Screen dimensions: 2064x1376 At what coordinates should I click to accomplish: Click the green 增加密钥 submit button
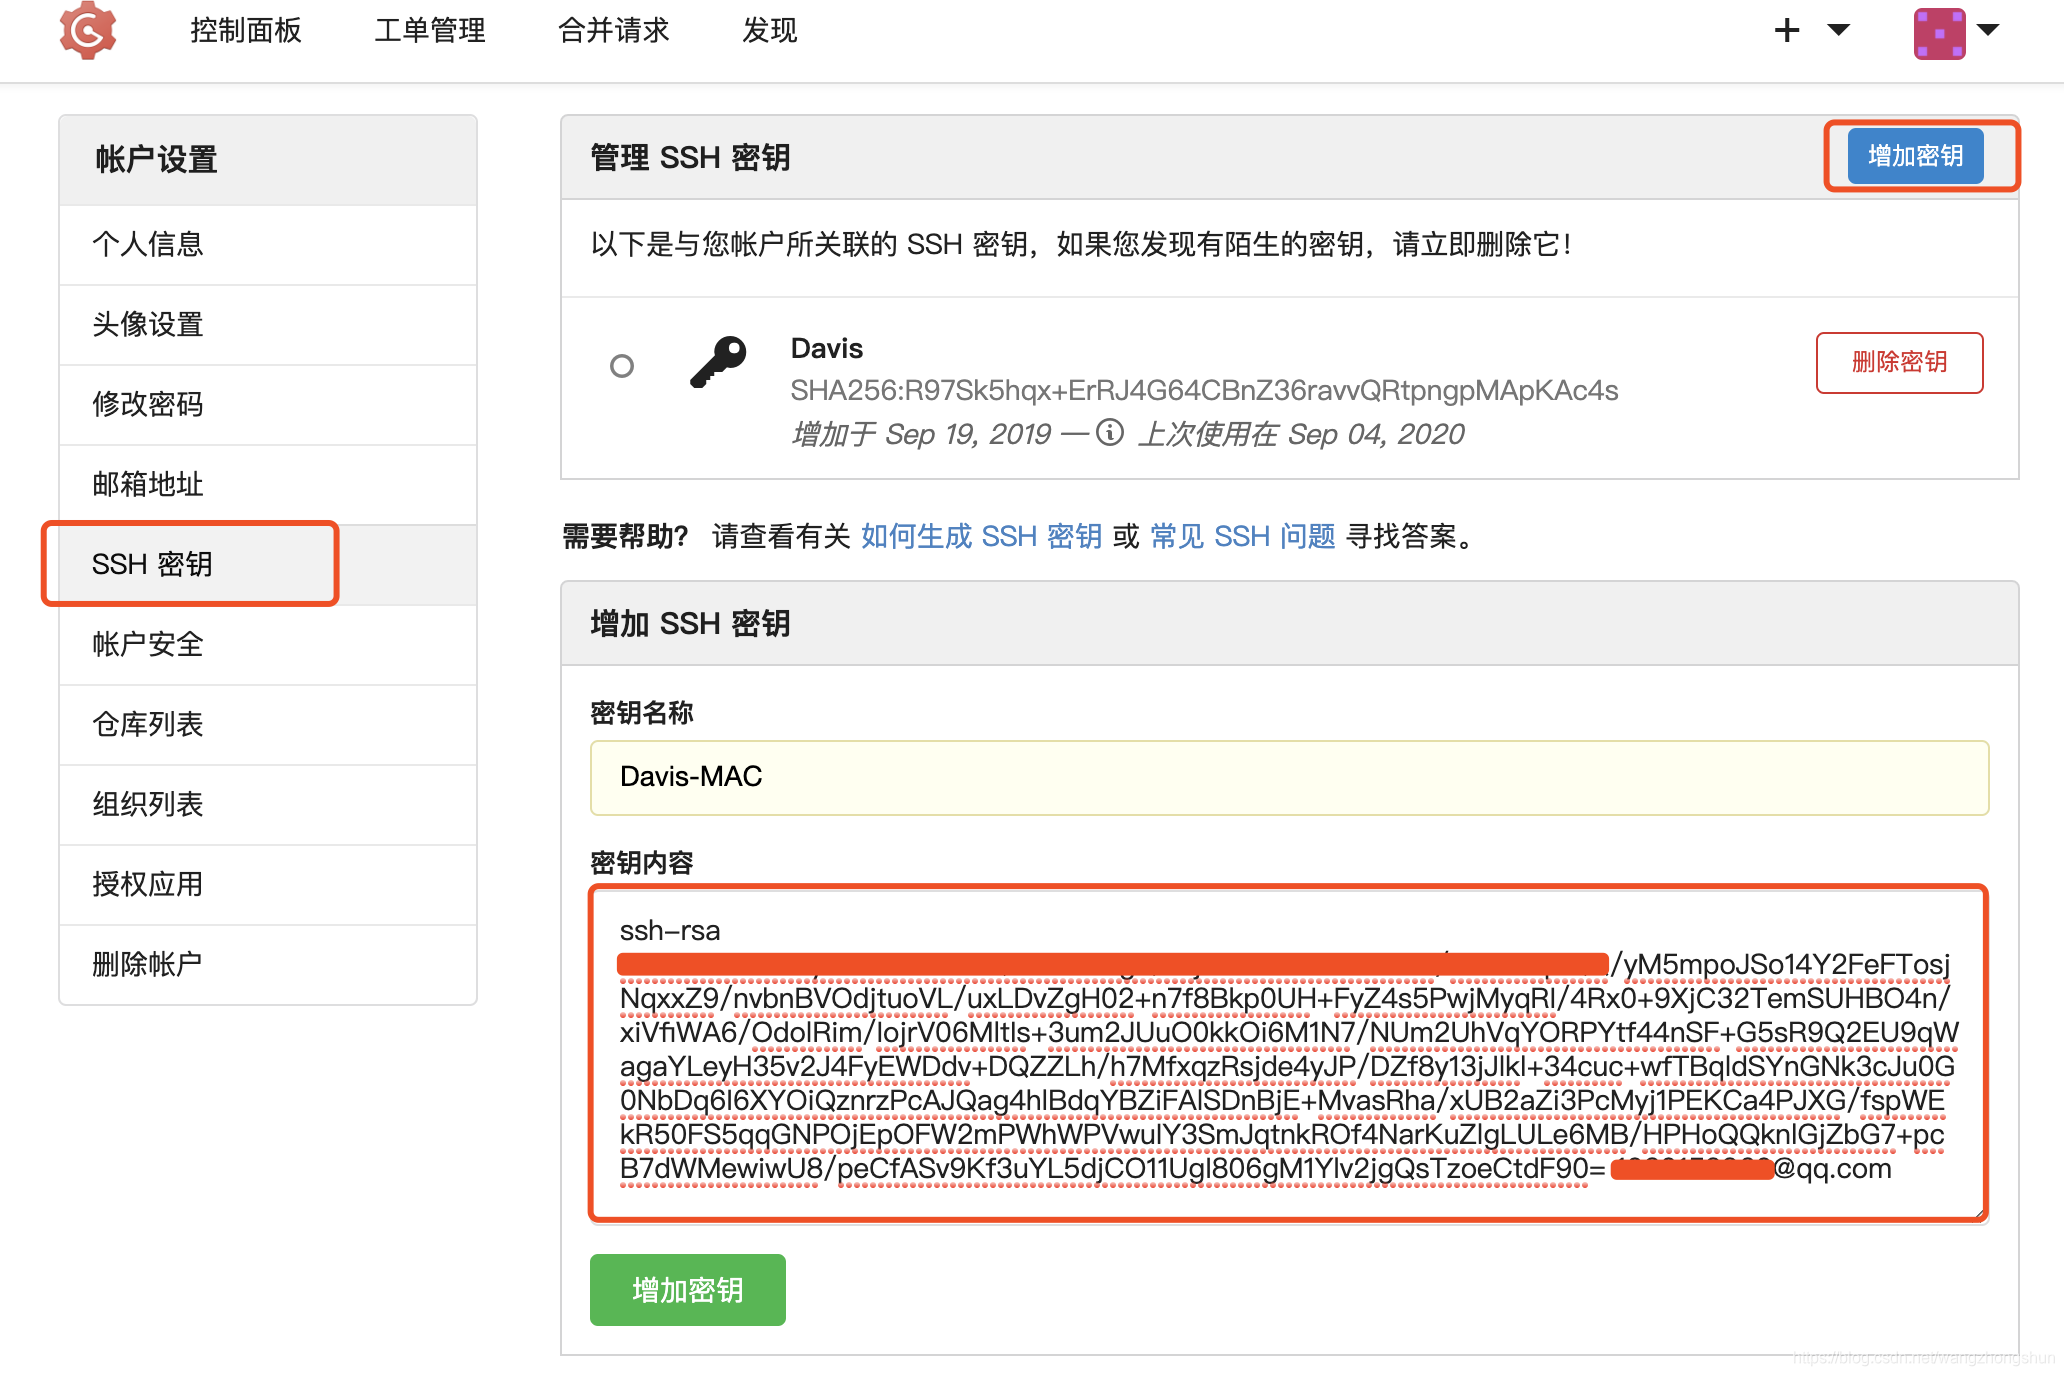687,1290
